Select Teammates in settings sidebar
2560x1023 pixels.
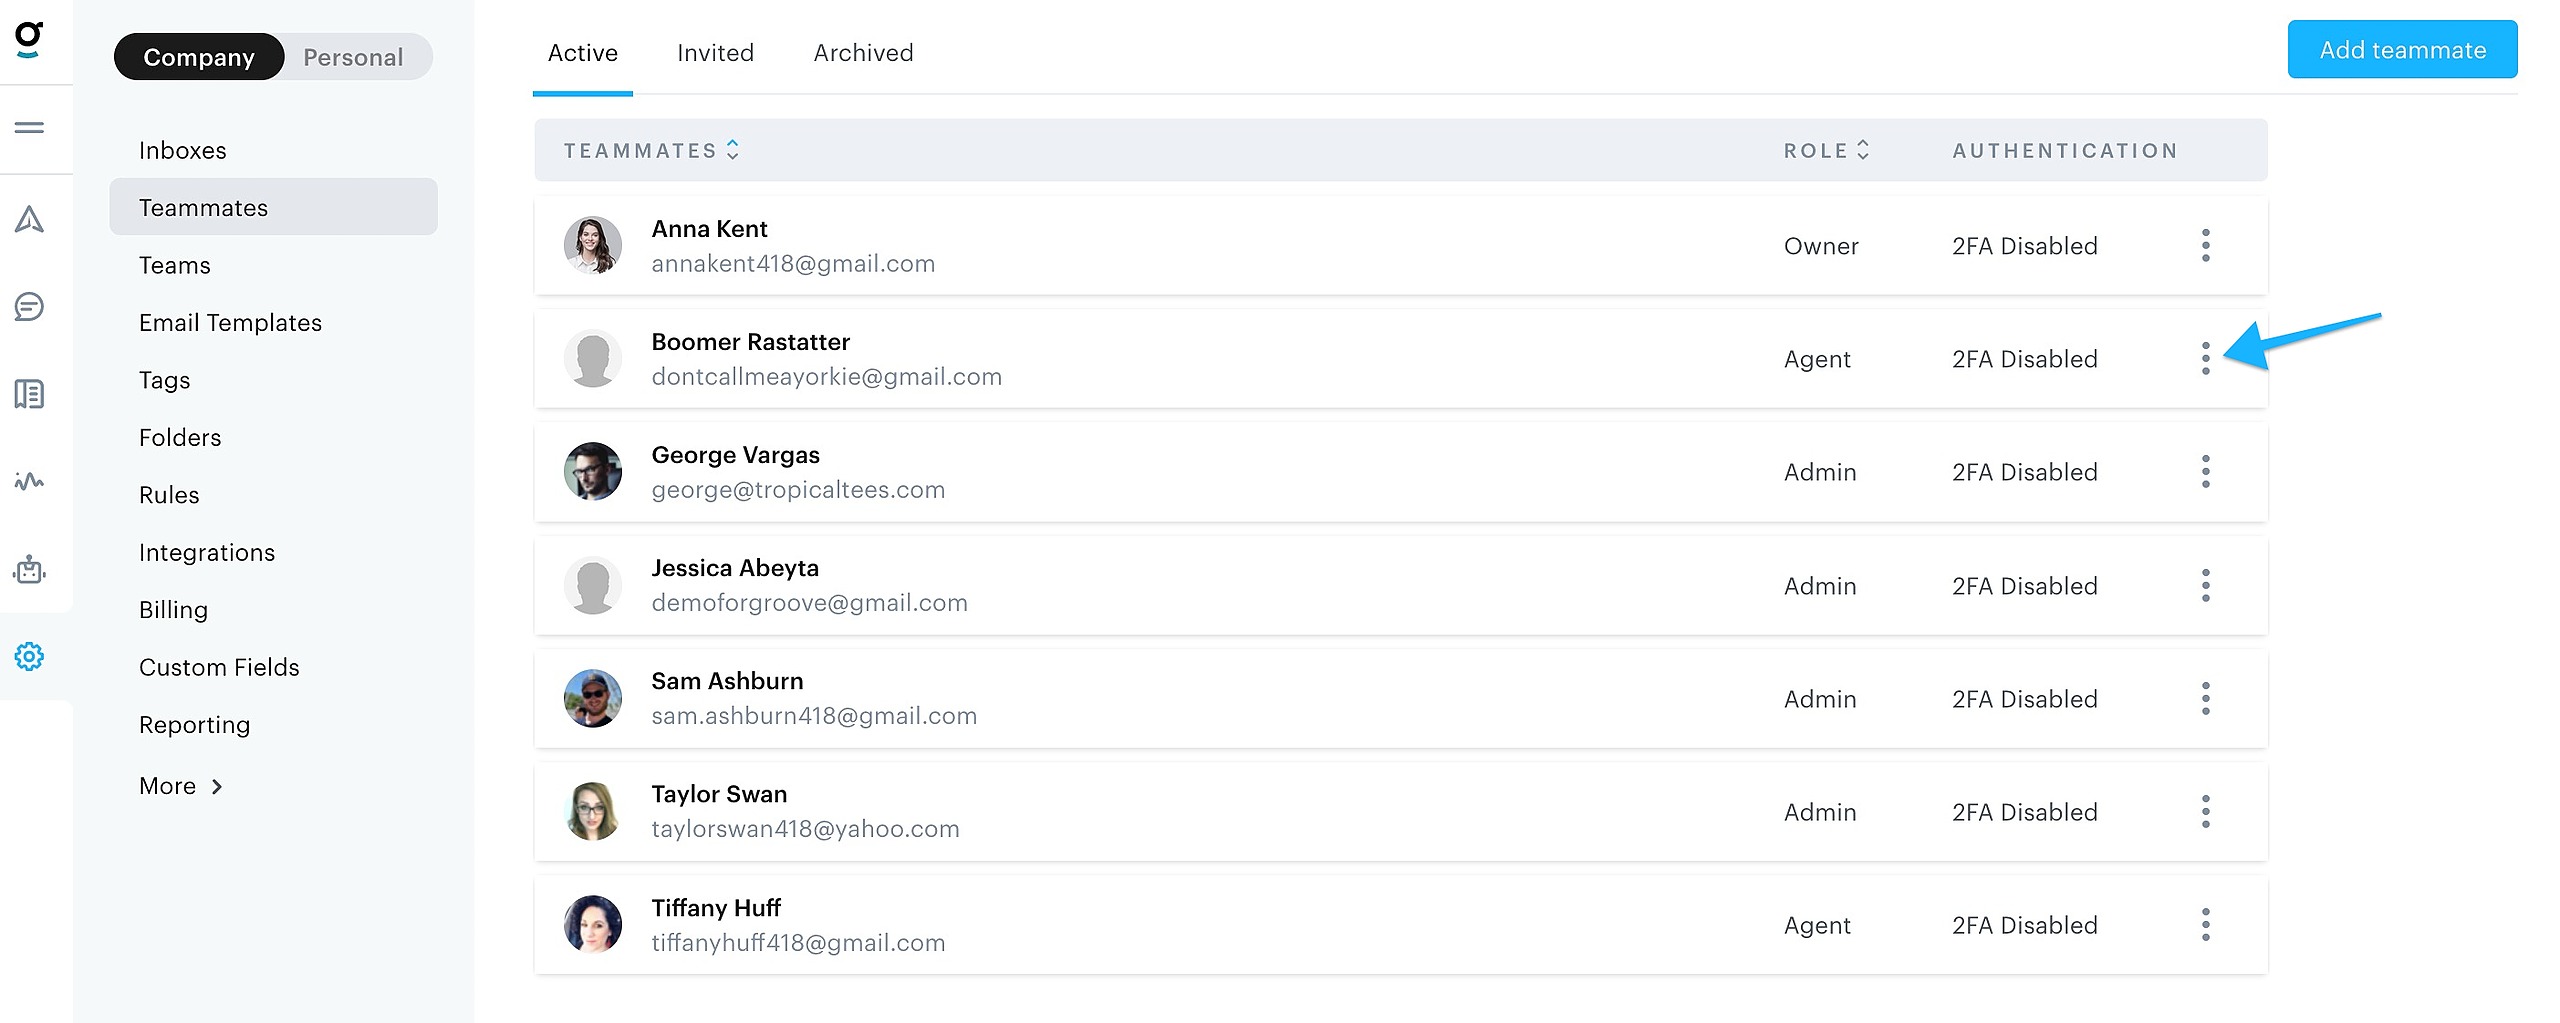pyautogui.click(x=273, y=207)
